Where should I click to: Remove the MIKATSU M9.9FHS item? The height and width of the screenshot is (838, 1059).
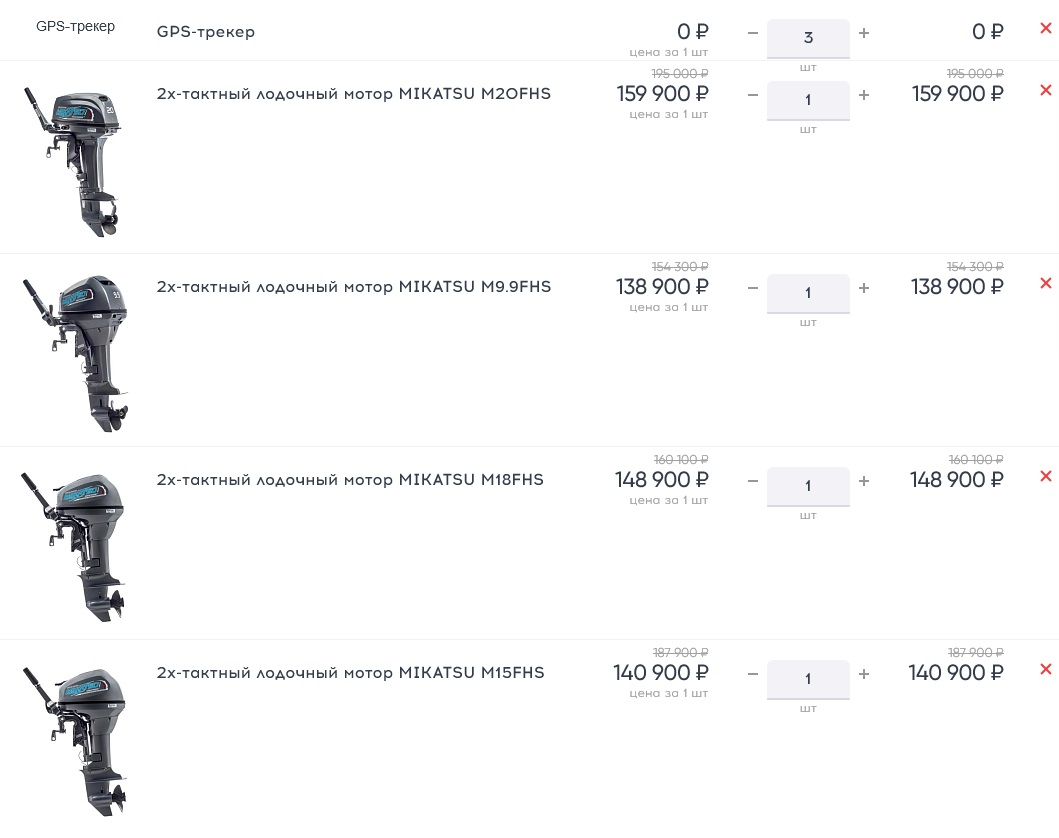pyautogui.click(x=1046, y=284)
